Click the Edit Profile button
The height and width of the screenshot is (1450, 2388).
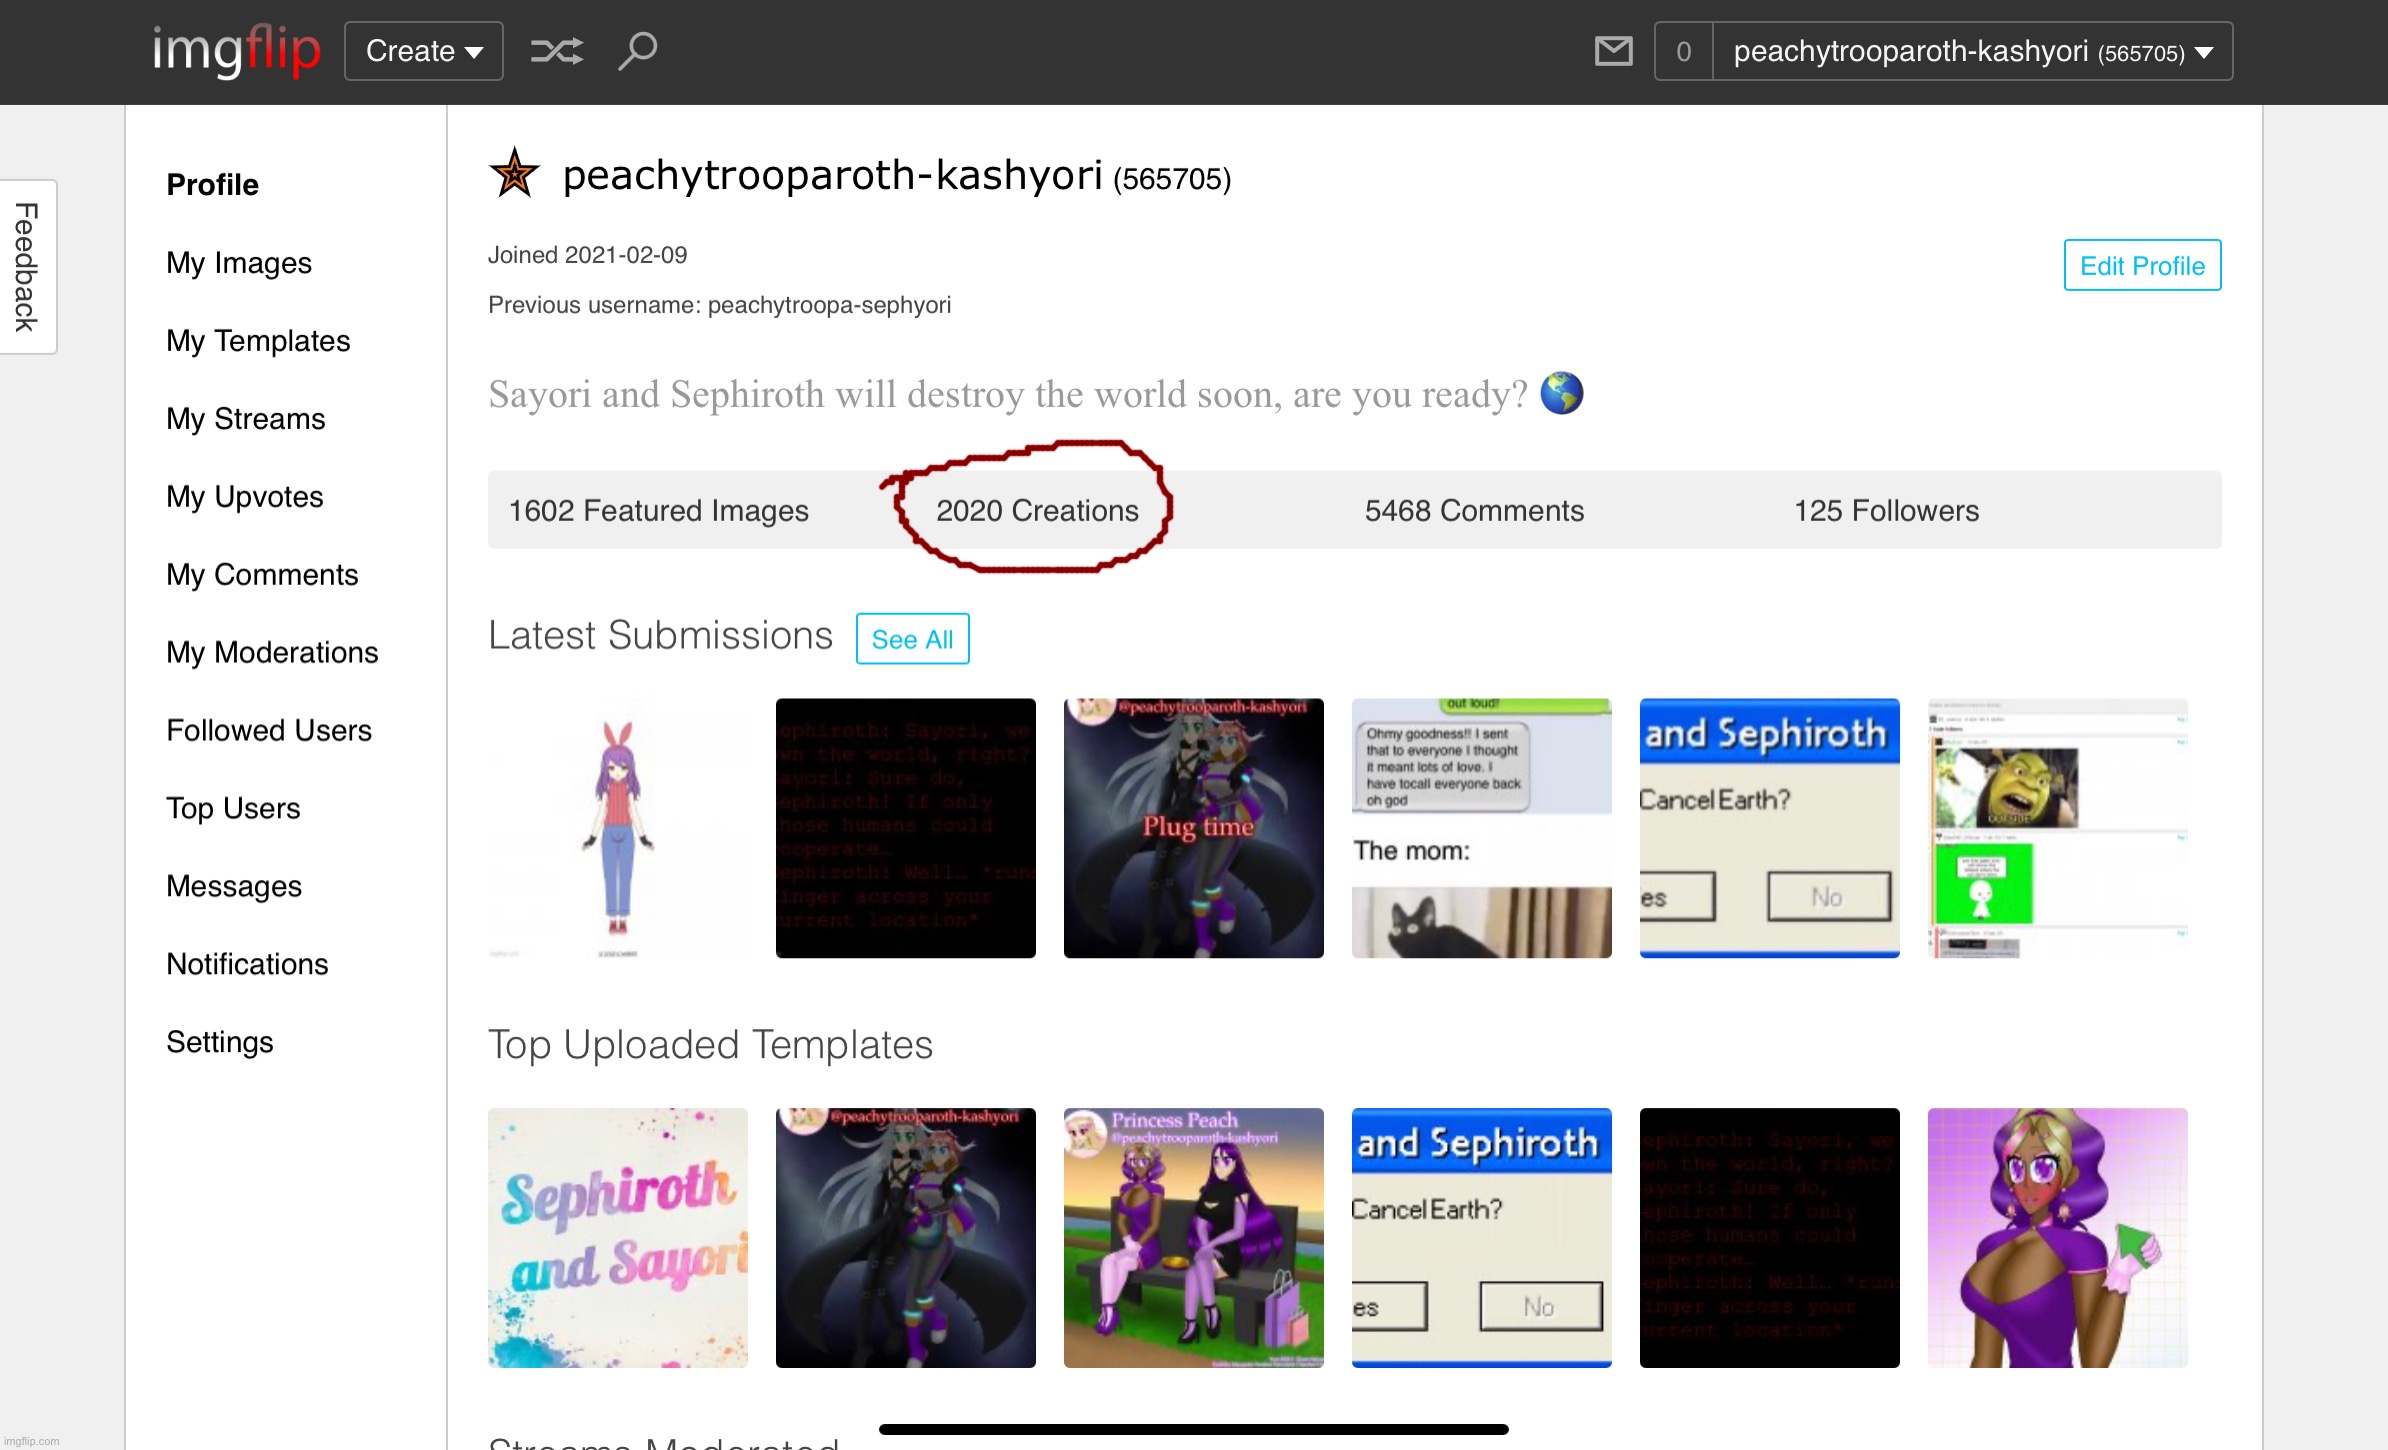click(x=2142, y=265)
